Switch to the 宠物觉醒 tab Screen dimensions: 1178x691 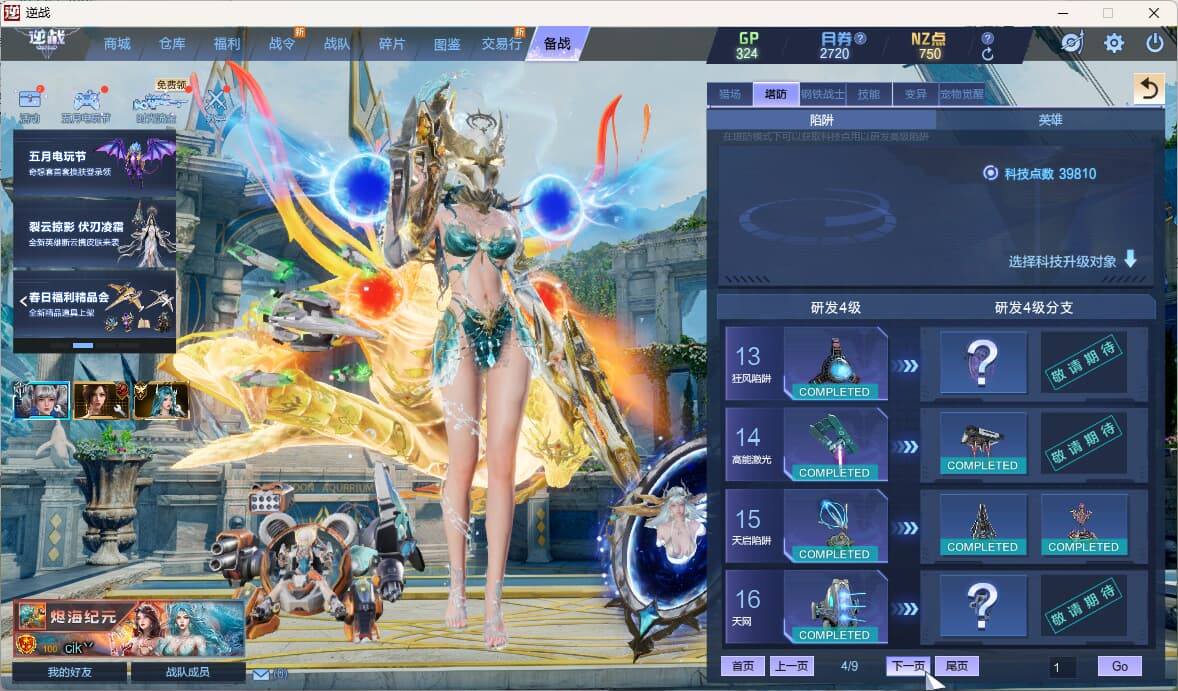click(962, 94)
